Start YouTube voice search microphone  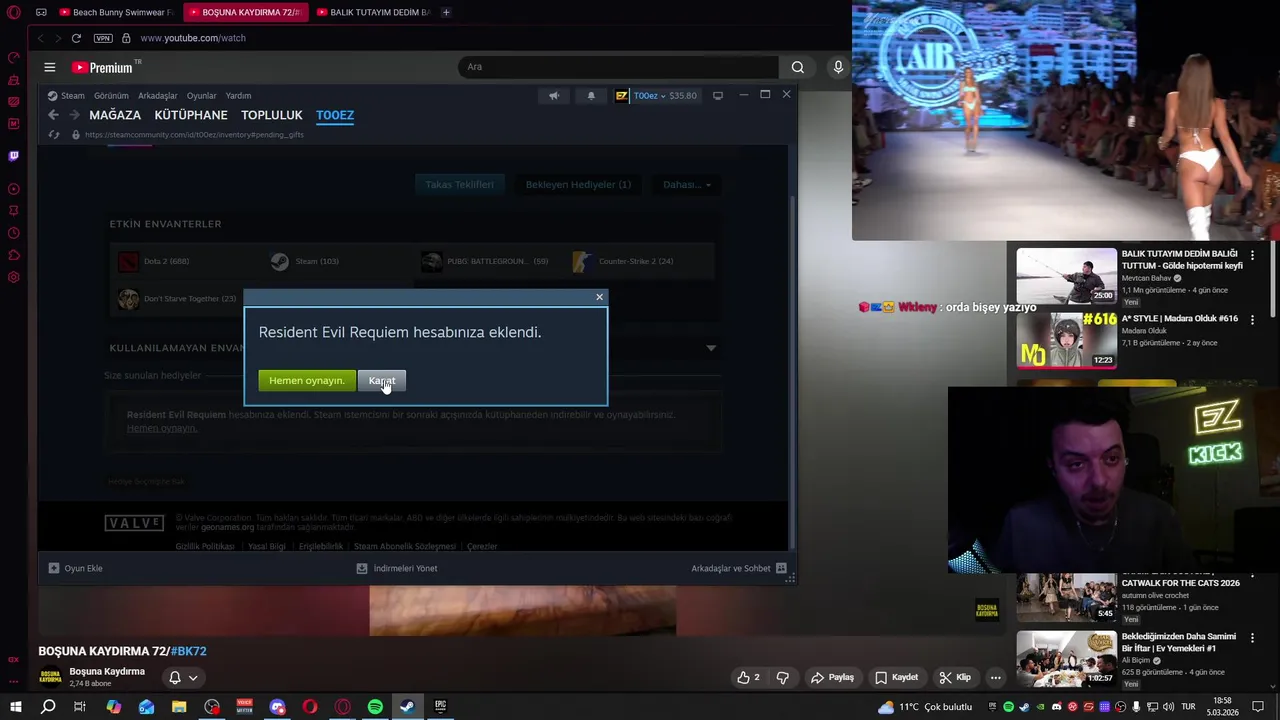(x=838, y=67)
